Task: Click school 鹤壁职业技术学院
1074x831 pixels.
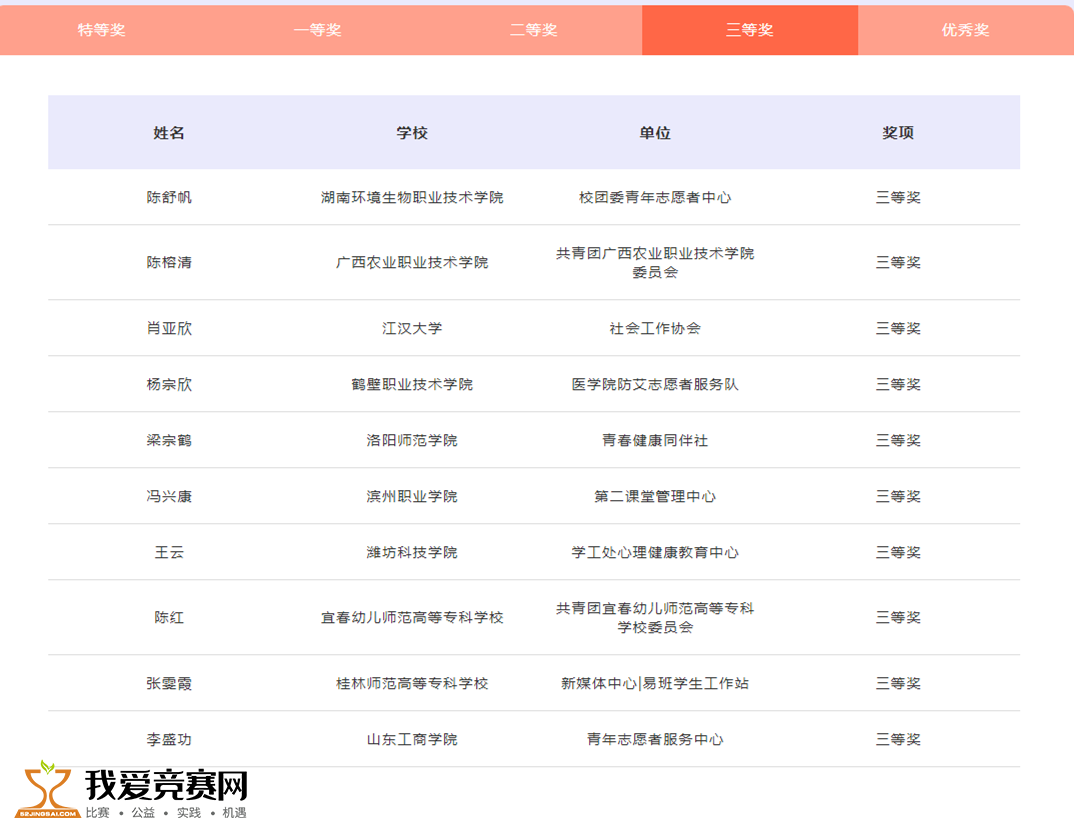Action: click(x=412, y=384)
